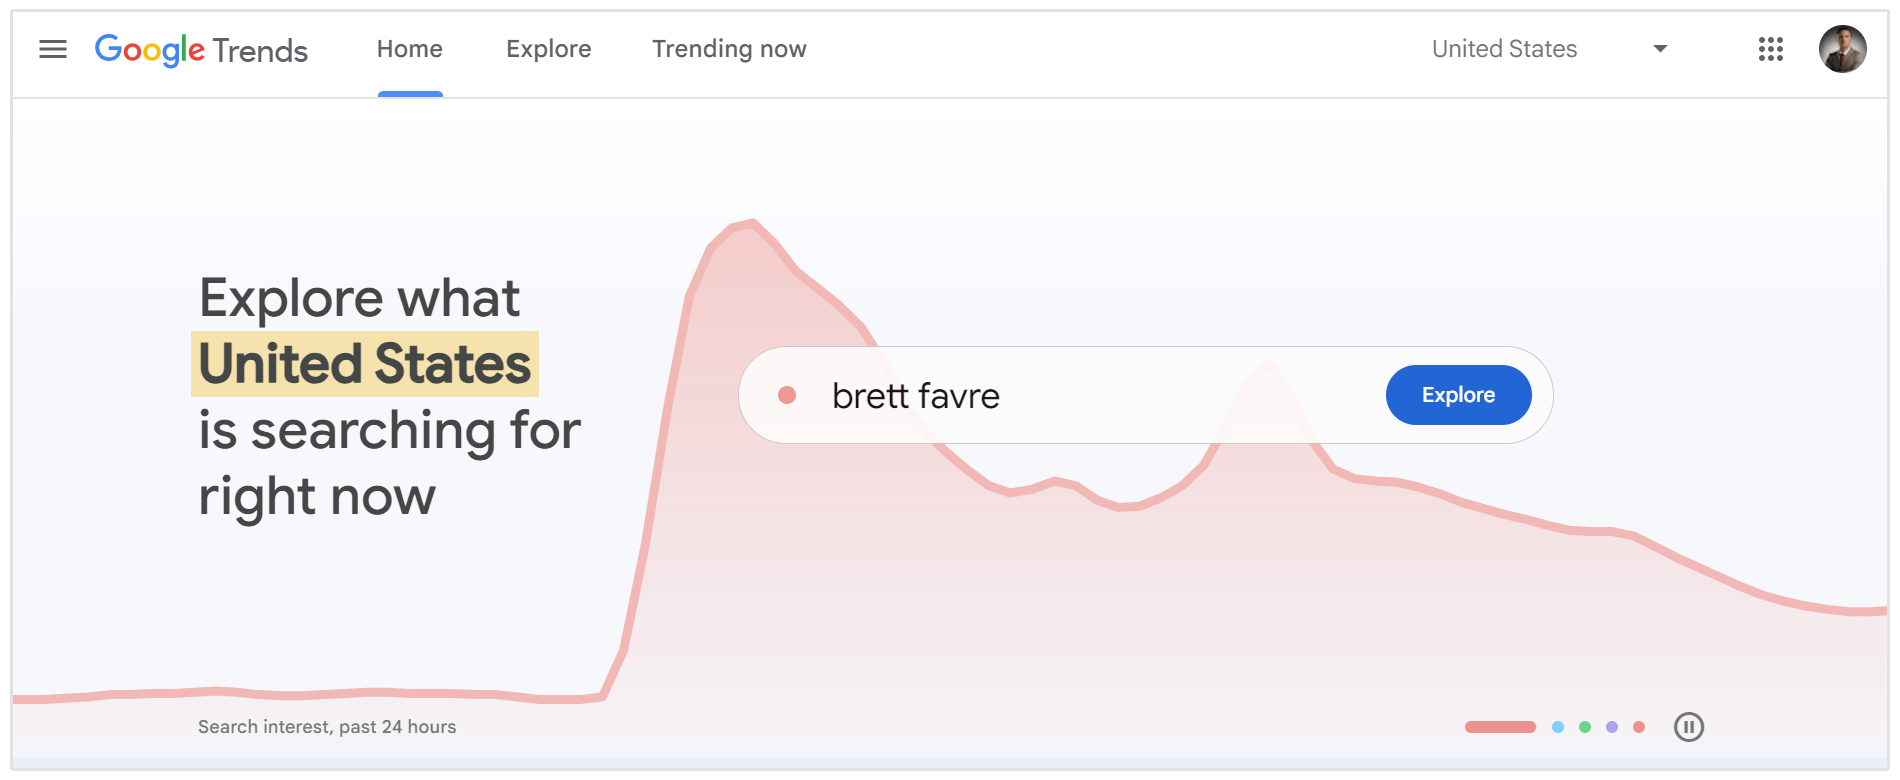Activate the green carousel dot
The image size is (1900, 780).
[x=1584, y=727]
